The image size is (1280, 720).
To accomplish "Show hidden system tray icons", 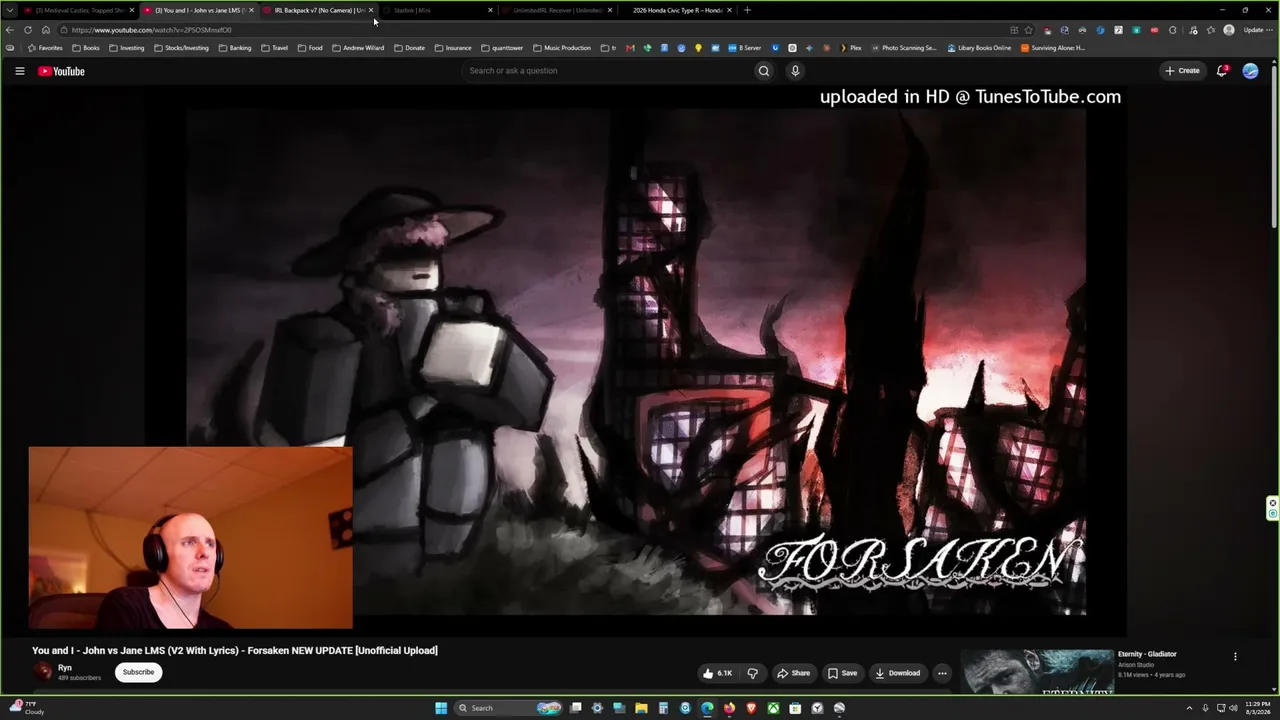I will [1191, 708].
